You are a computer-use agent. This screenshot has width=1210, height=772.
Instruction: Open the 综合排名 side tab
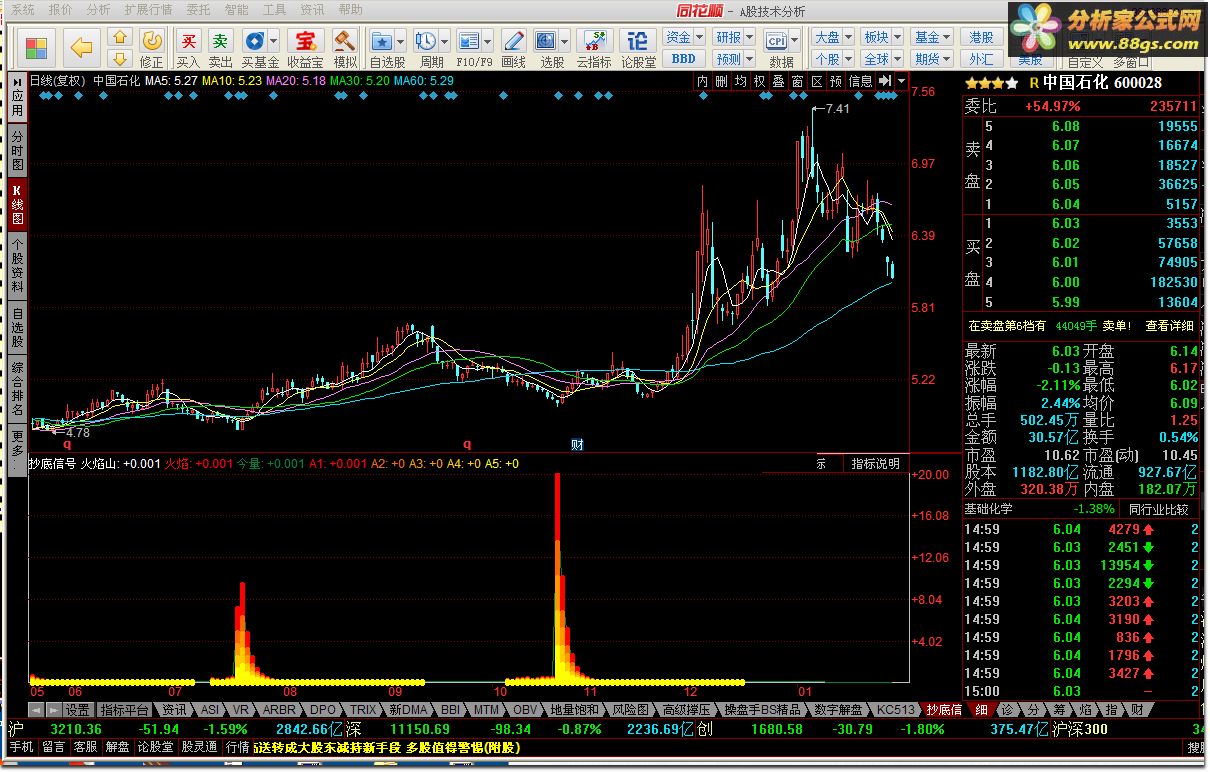coord(17,388)
